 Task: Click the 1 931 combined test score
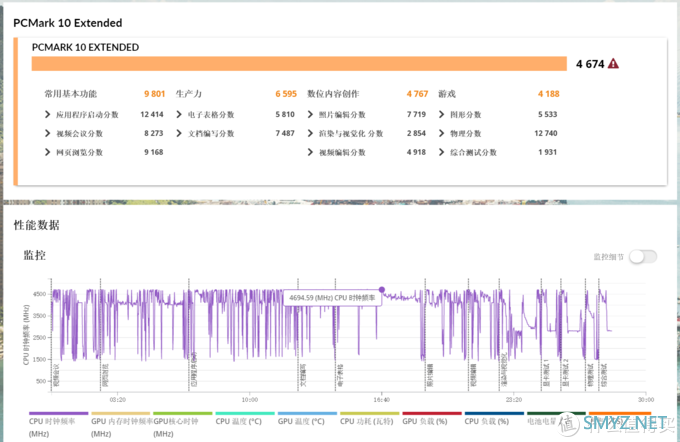tap(547, 152)
